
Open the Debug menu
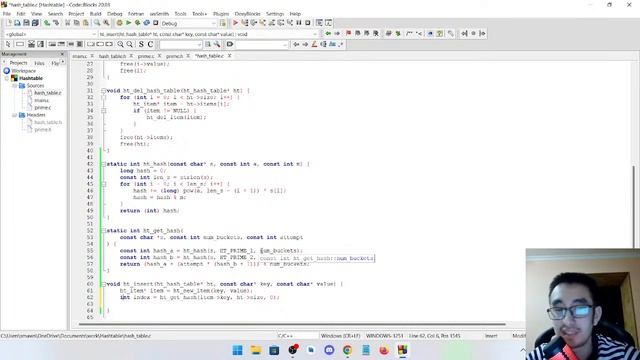(115, 13)
